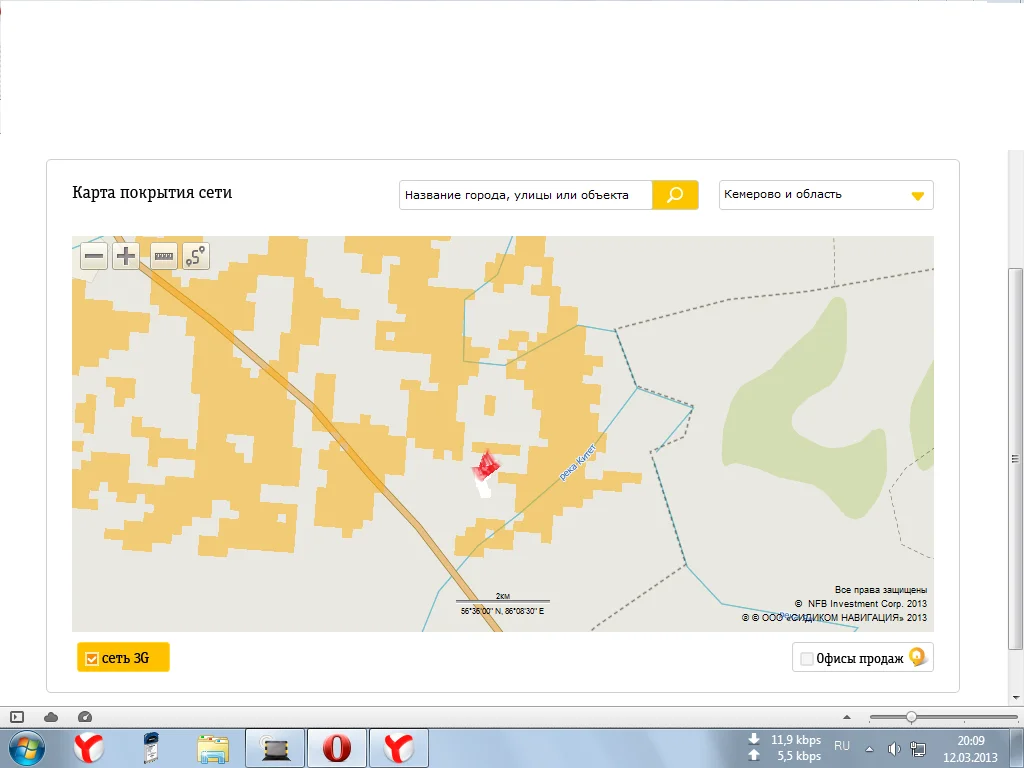Click the Карта покрытия сети heading

[152, 193]
